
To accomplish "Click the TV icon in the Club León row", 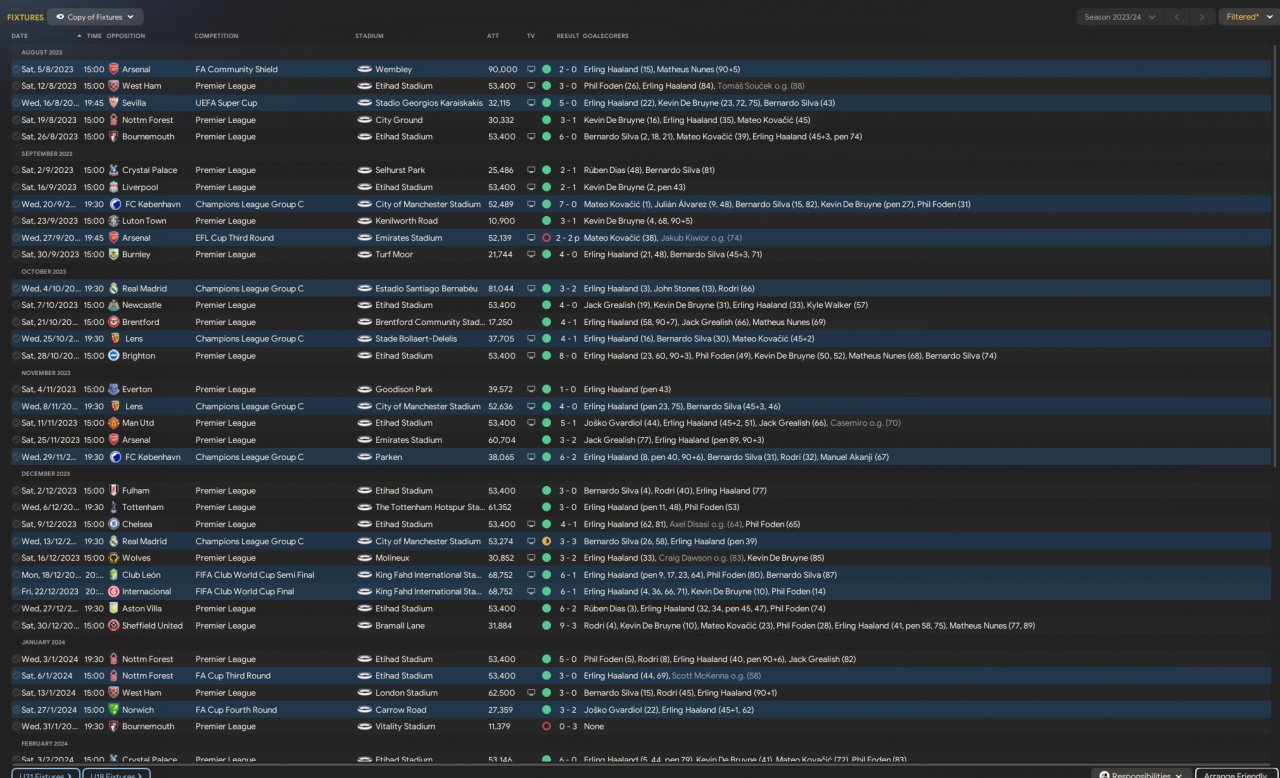I will [531, 575].
